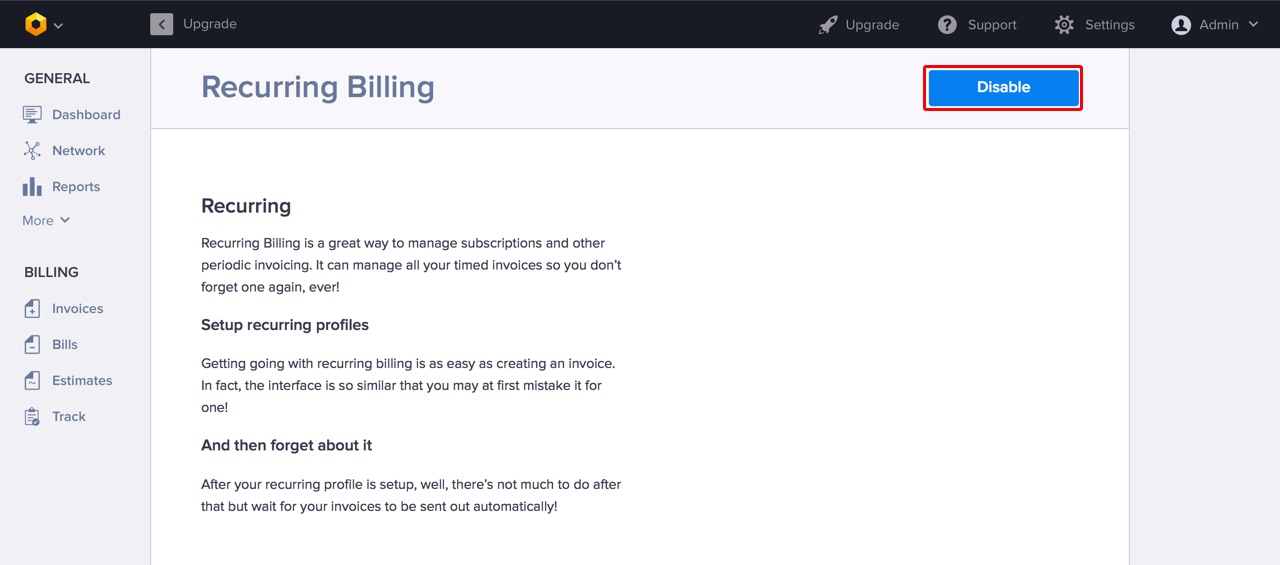Open the Network sidebar link
This screenshot has height=565, width=1280.
coord(78,151)
